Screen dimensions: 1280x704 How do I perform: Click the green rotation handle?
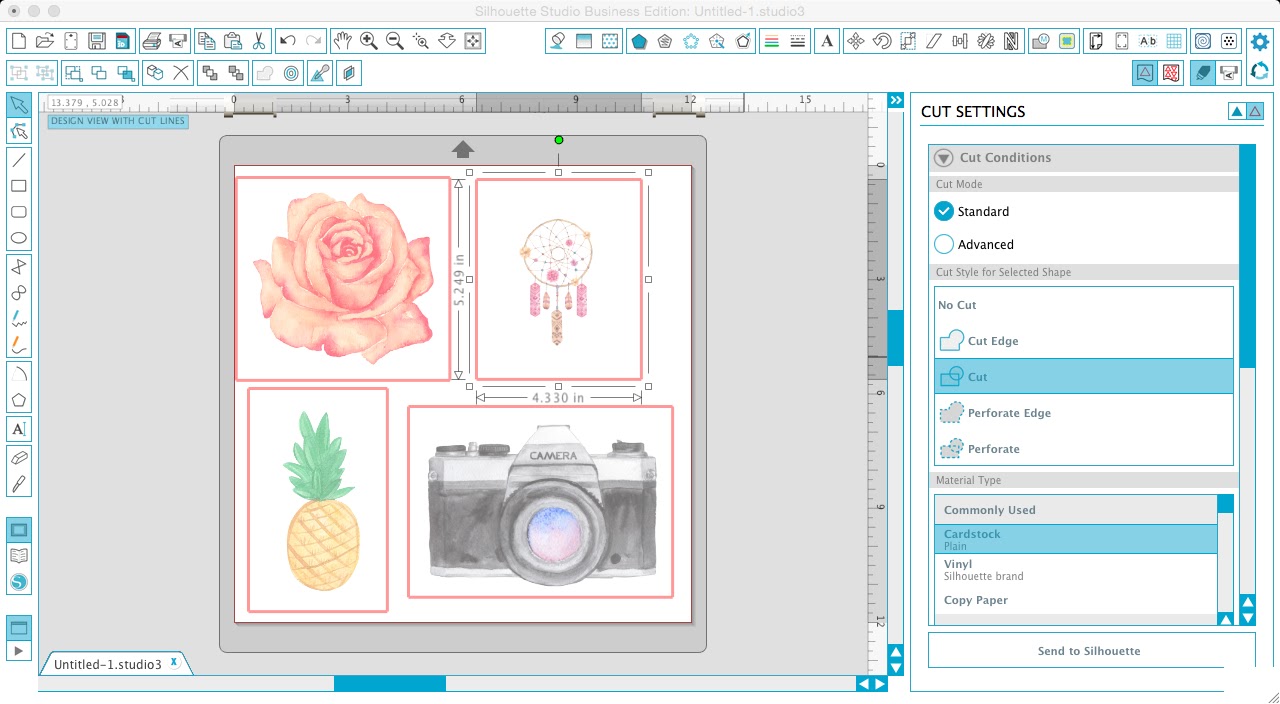click(559, 140)
